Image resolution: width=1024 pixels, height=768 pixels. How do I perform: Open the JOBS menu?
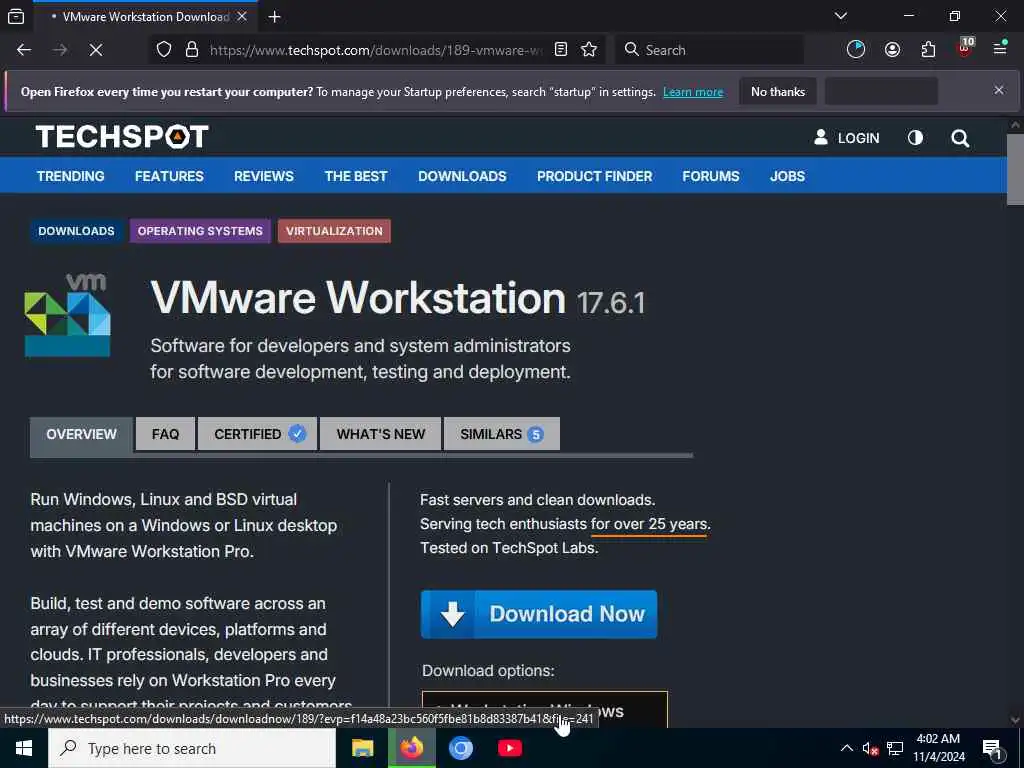coord(787,176)
